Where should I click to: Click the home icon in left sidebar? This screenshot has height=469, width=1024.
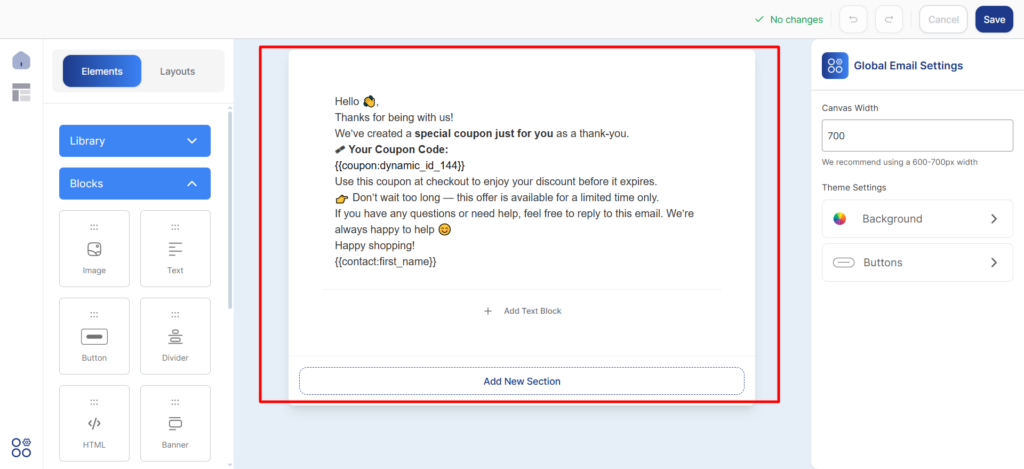[x=21, y=60]
